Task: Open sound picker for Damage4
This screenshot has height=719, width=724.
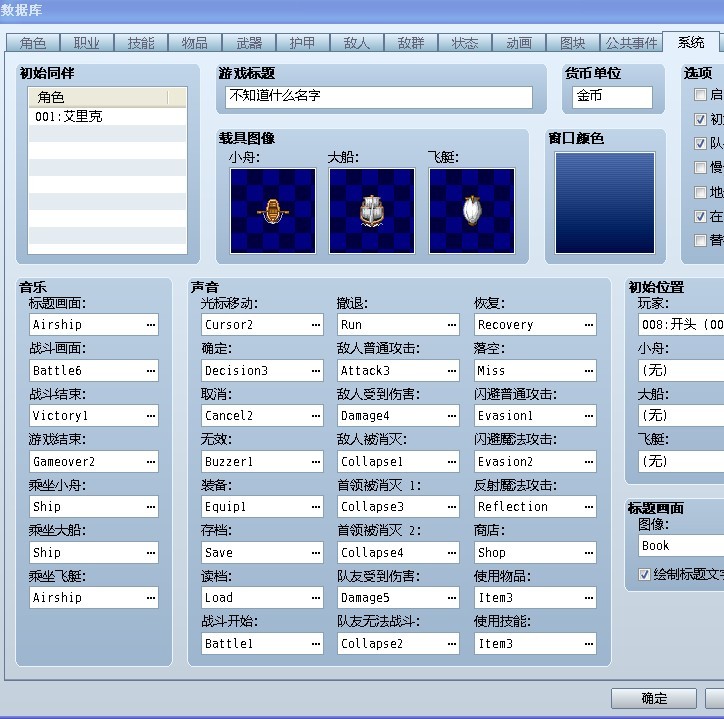Action: 452,416
